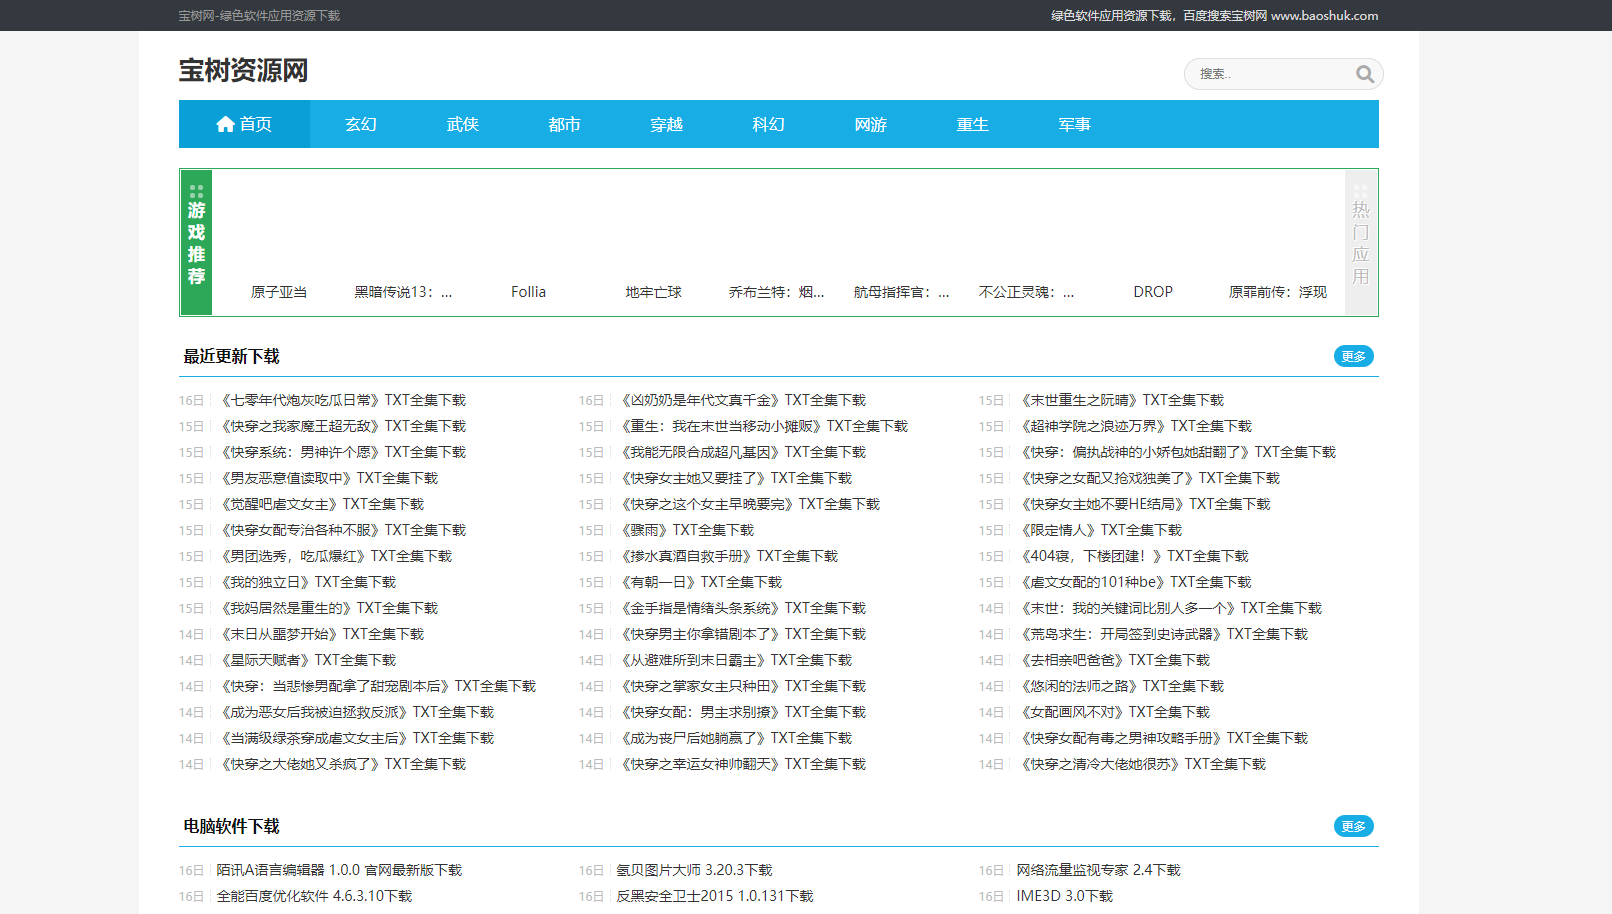Open 陌讯AI语言编辑器 1.0.0 download
Viewport: 1612px width, 914px height.
pyautogui.click(x=339, y=870)
